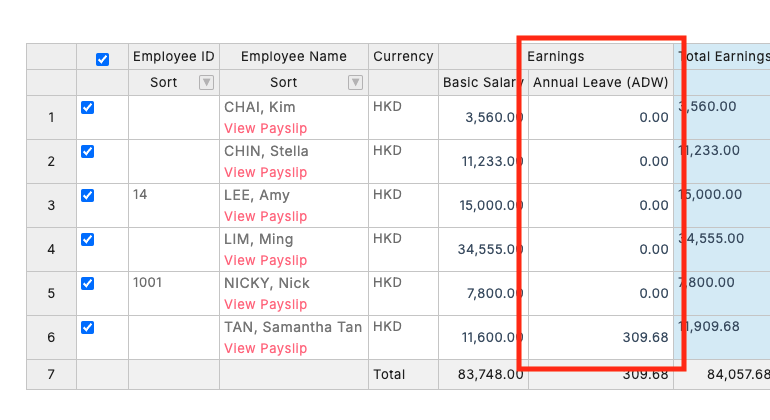770x420 pixels.
Task: Click the Total row label
Action: coord(389,375)
